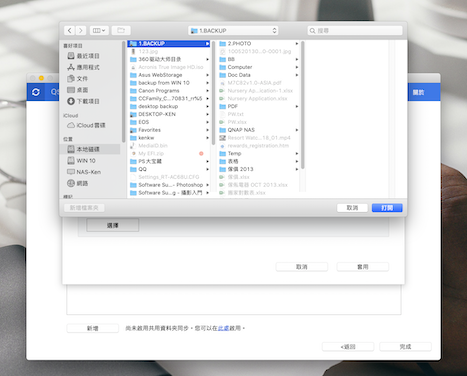Select 下載項目 Downloads in sidebar
Image resolution: width=467 pixels, height=376 pixels.
click(83, 101)
